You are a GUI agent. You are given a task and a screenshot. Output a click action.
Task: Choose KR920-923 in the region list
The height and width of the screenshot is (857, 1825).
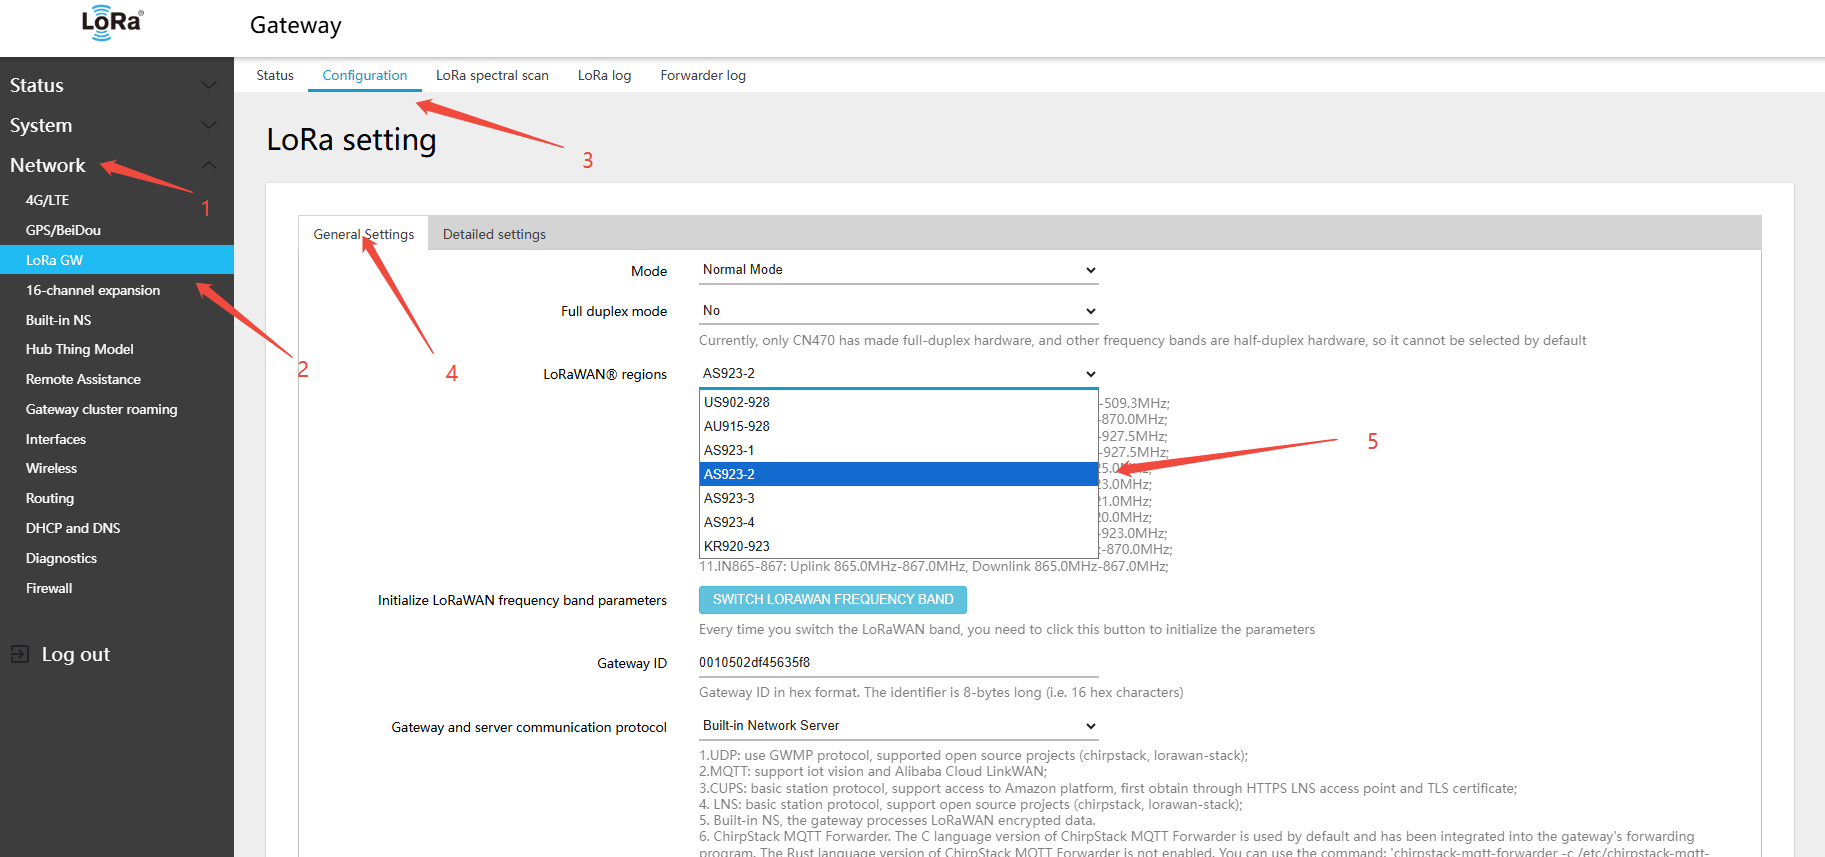click(x=737, y=546)
